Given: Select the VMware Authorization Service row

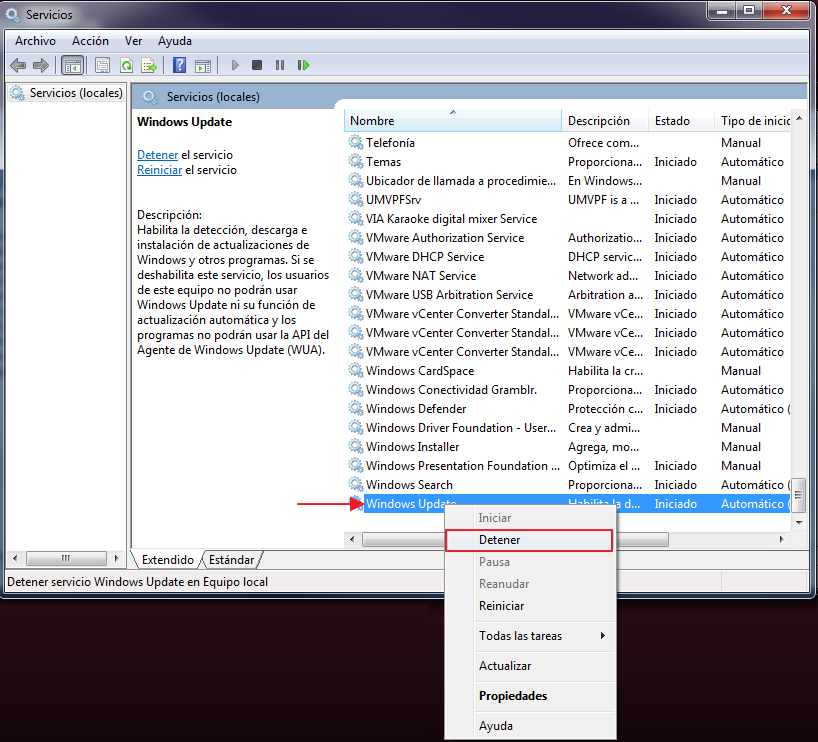Looking at the screenshot, I should point(568,238).
